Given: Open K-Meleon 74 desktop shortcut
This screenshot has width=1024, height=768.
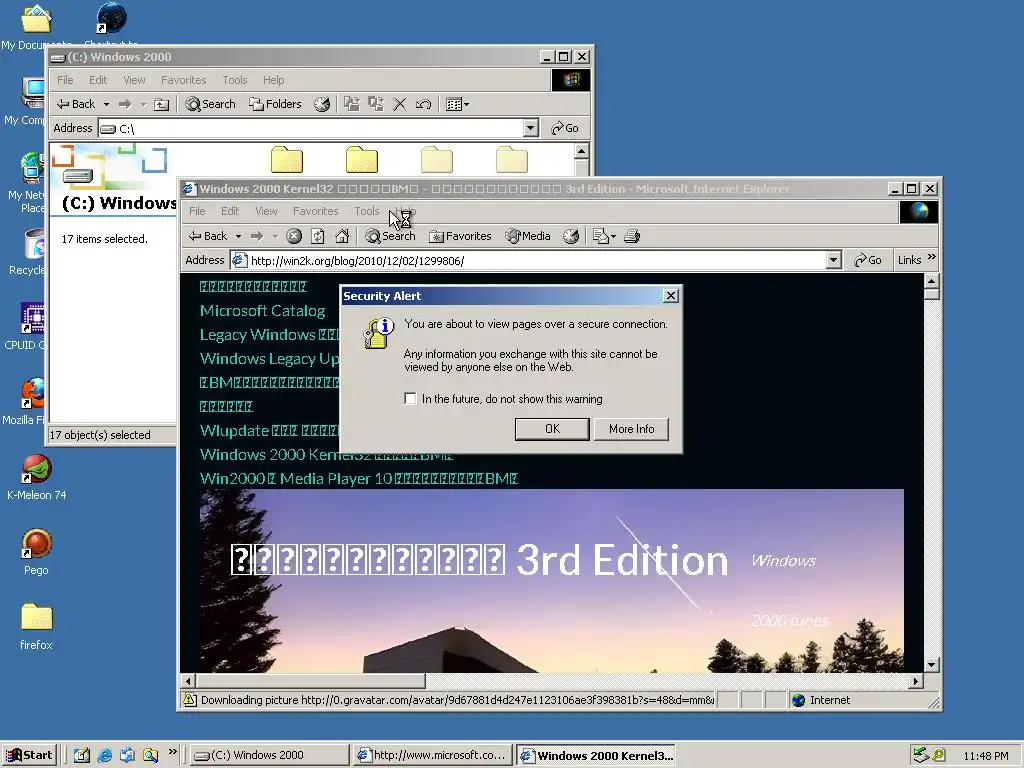Looking at the screenshot, I should (37, 477).
